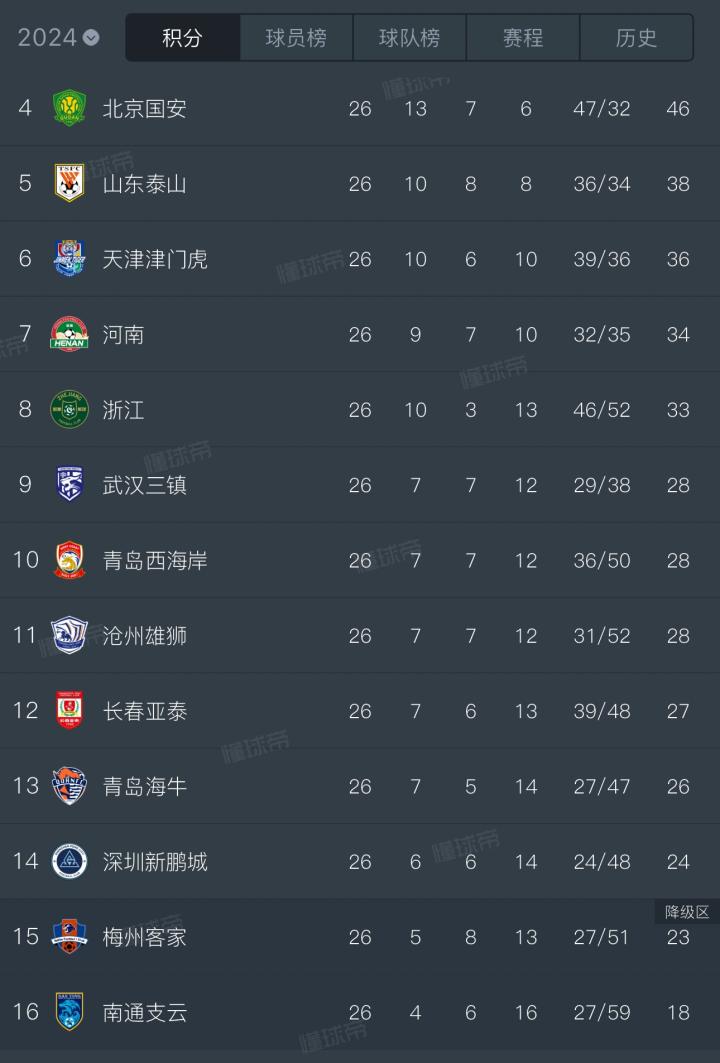Click the 浙江 green round crest
Image resolution: width=720 pixels, height=1063 pixels.
coord(69,409)
